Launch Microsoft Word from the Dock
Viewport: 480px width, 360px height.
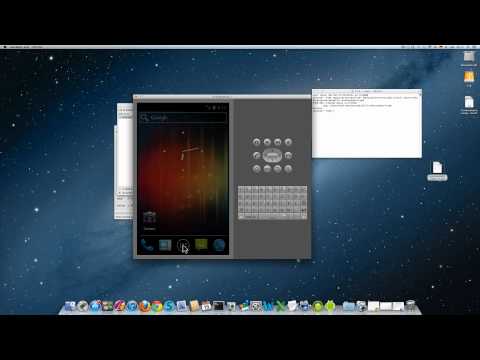pyautogui.click(x=268, y=306)
